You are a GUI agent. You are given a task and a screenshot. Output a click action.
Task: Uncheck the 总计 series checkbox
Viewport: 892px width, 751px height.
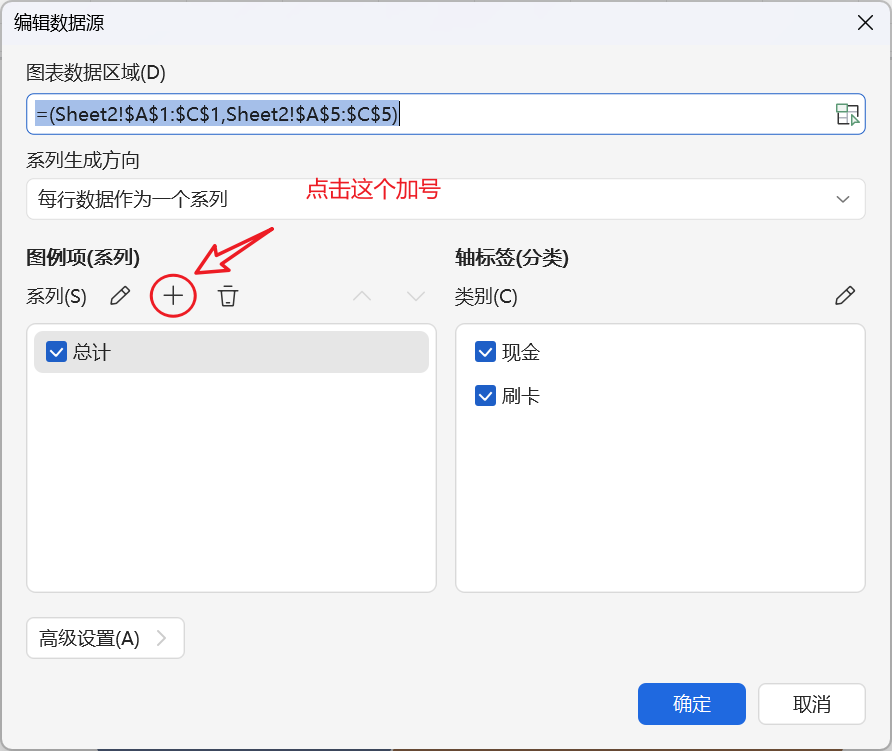pyautogui.click(x=56, y=352)
